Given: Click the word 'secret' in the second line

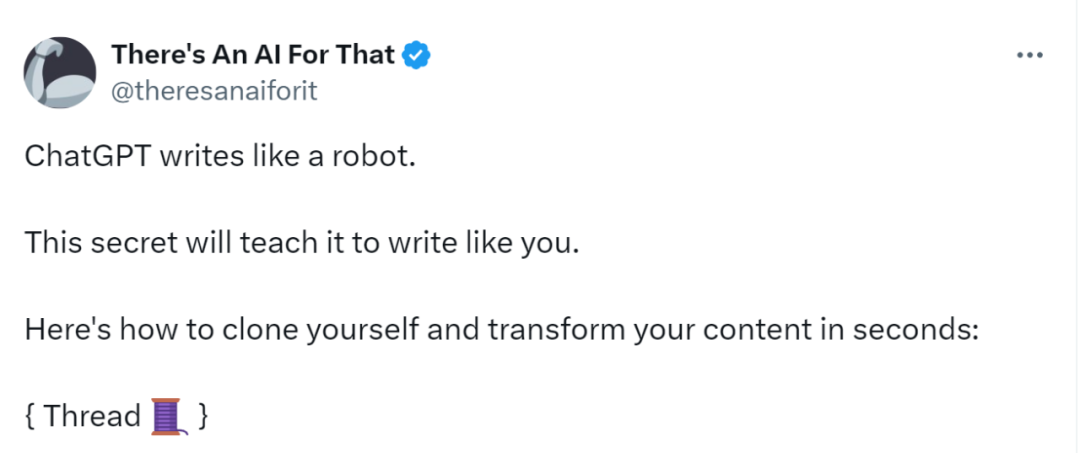Looking at the screenshot, I should click(129, 244).
